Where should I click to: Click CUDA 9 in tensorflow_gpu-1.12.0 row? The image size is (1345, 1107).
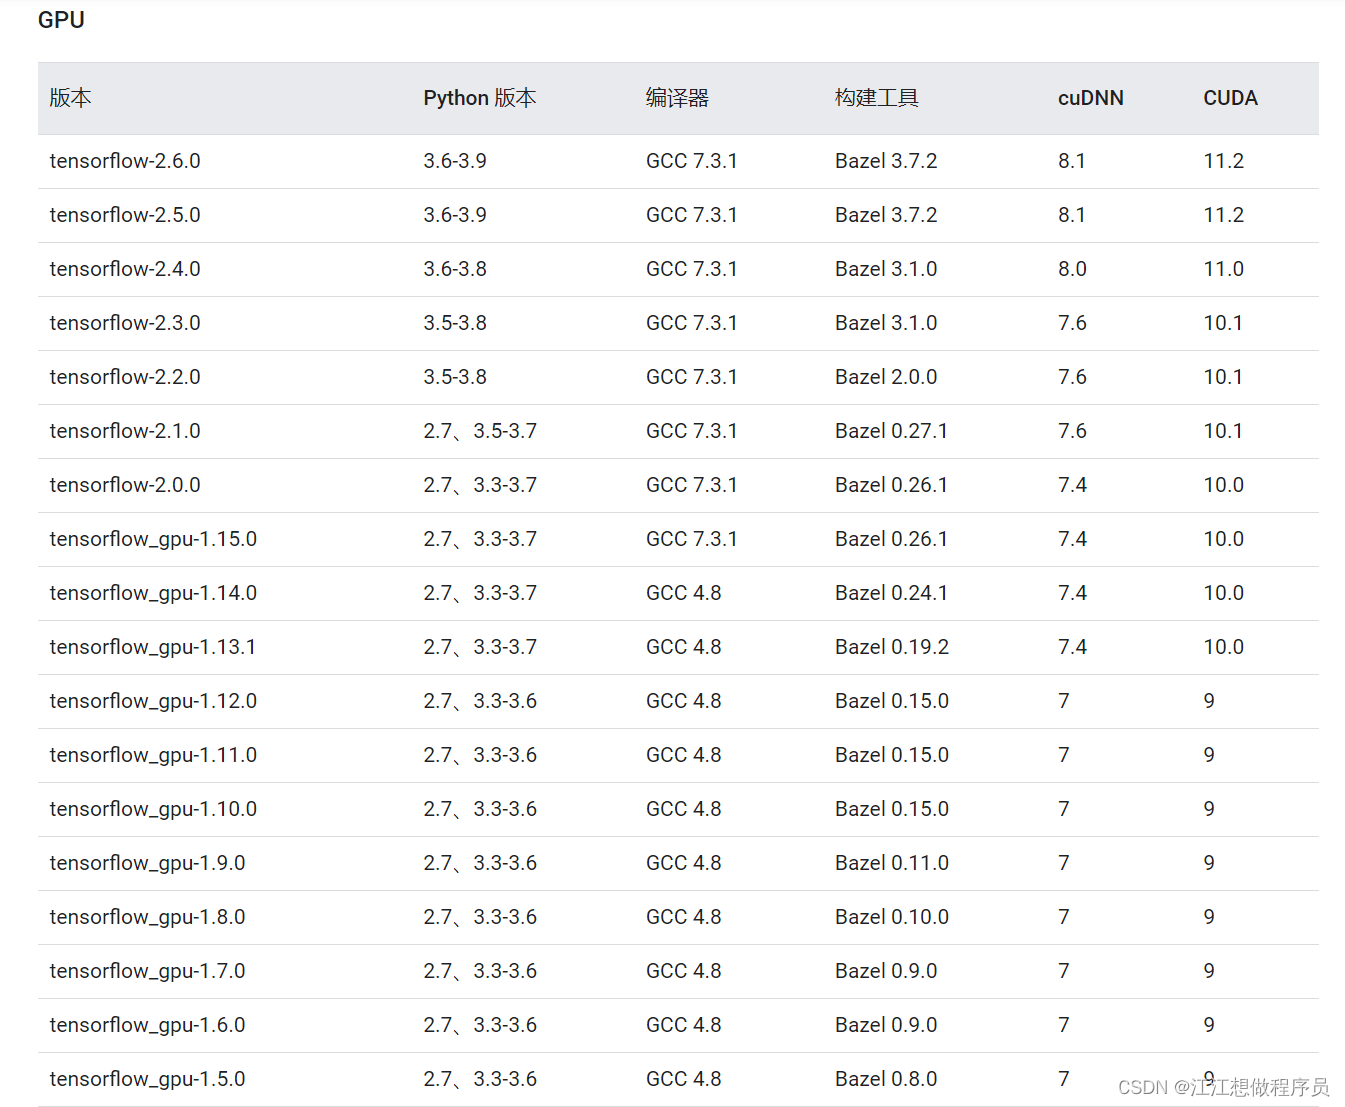1209,701
